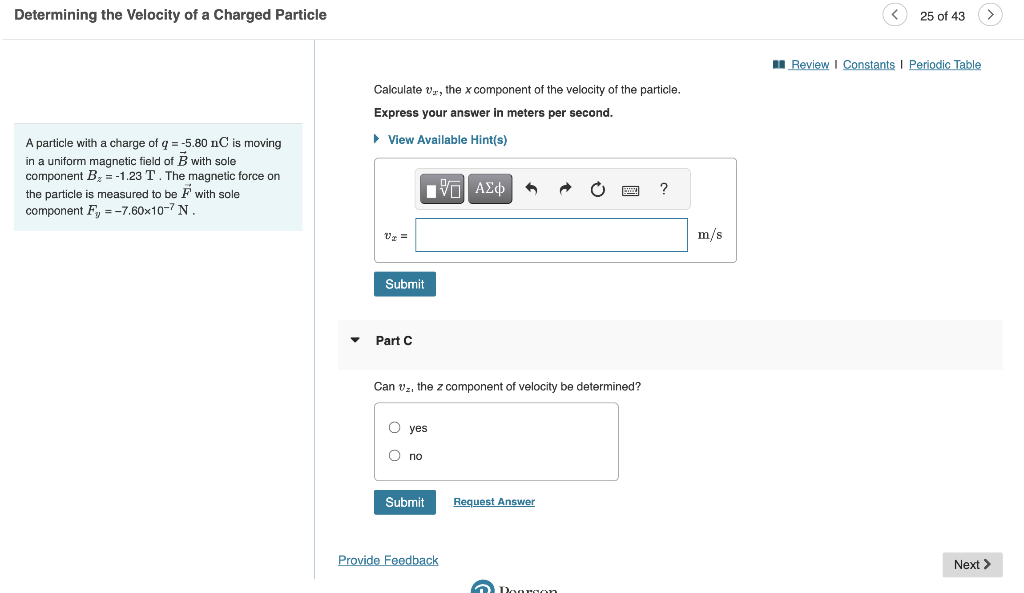Click Request Answer for Part C
The height and width of the screenshot is (593, 1024).
tap(493, 501)
